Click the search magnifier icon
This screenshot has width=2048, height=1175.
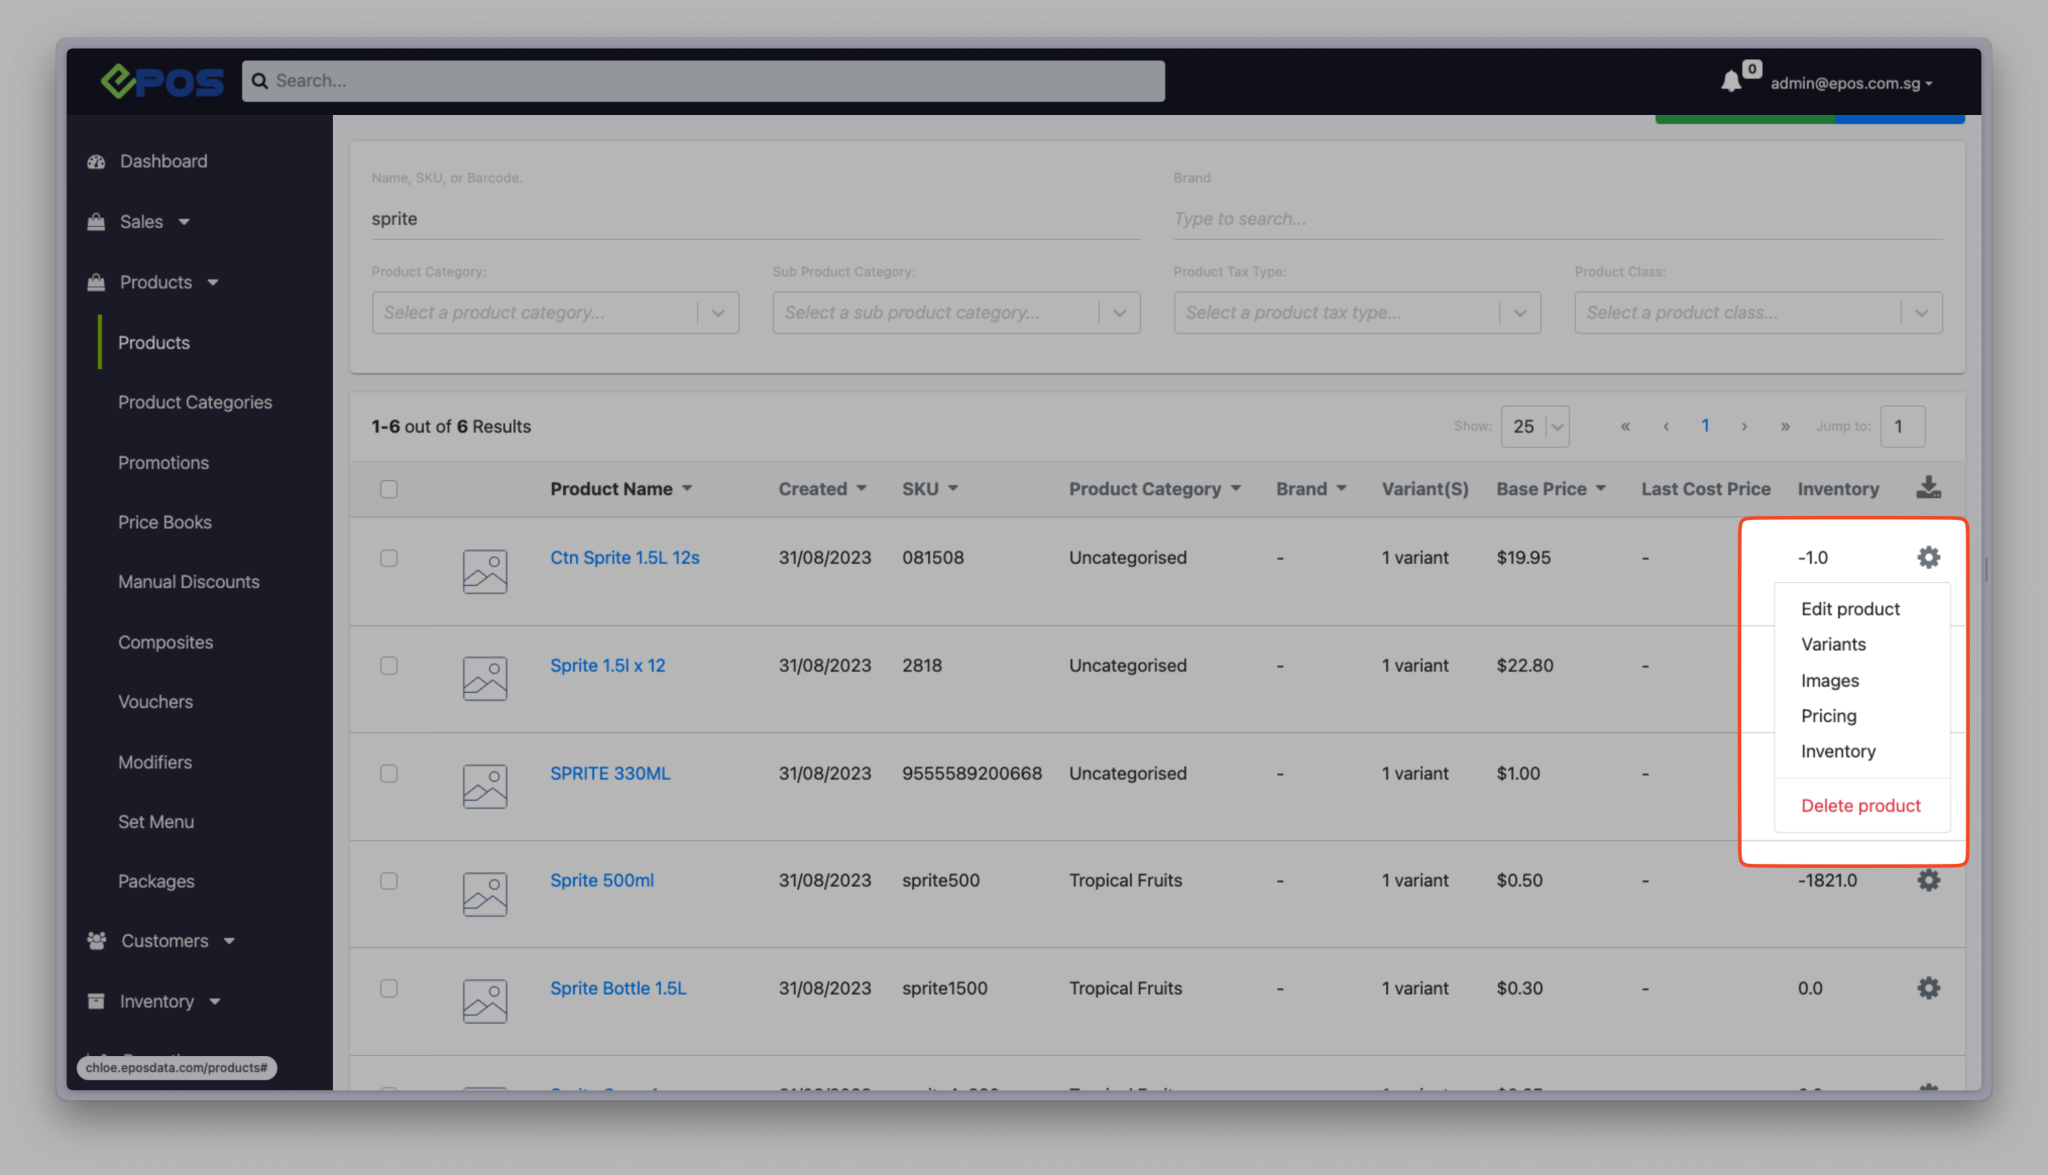click(260, 80)
